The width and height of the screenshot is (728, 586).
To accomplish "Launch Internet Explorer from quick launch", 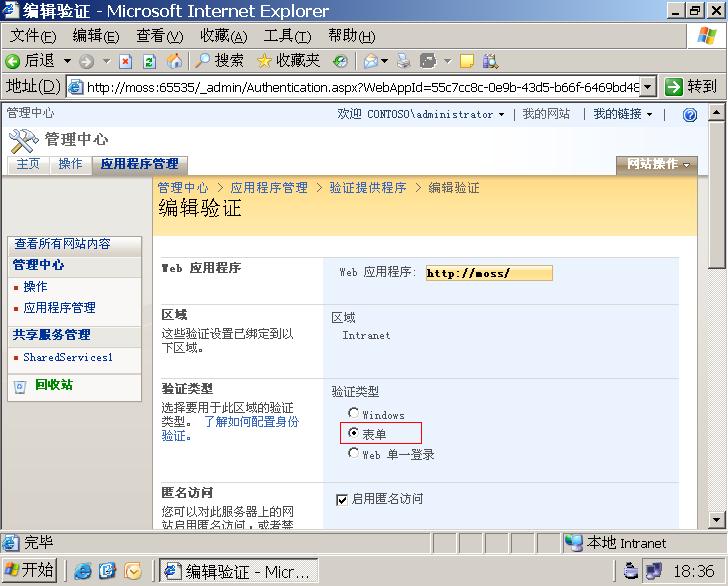I will [x=83, y=571].
